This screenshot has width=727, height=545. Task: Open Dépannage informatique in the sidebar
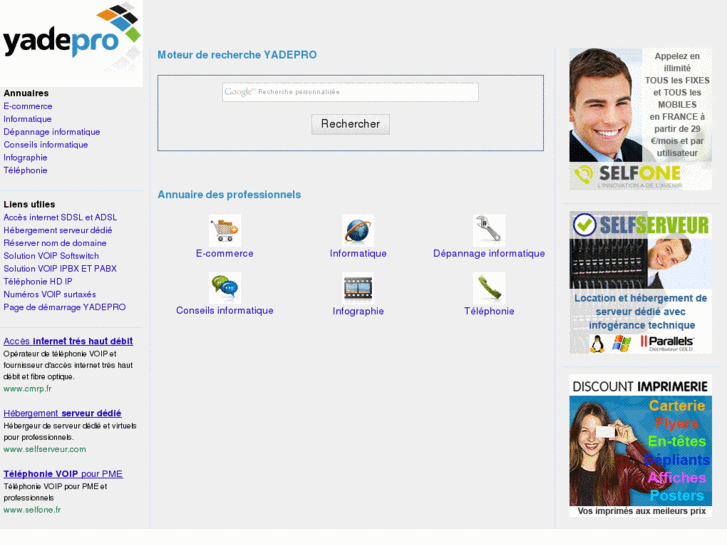(51, 132)
